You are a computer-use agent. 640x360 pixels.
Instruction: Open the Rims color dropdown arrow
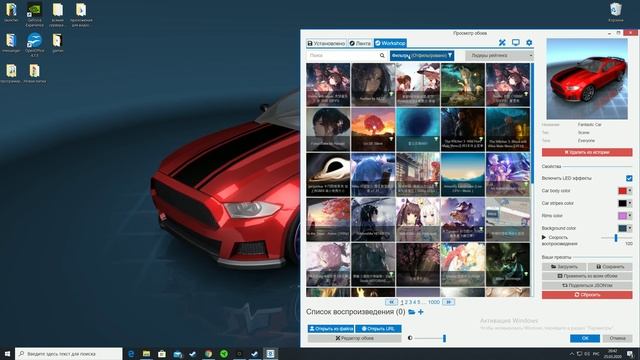click(x=630, y=216)
